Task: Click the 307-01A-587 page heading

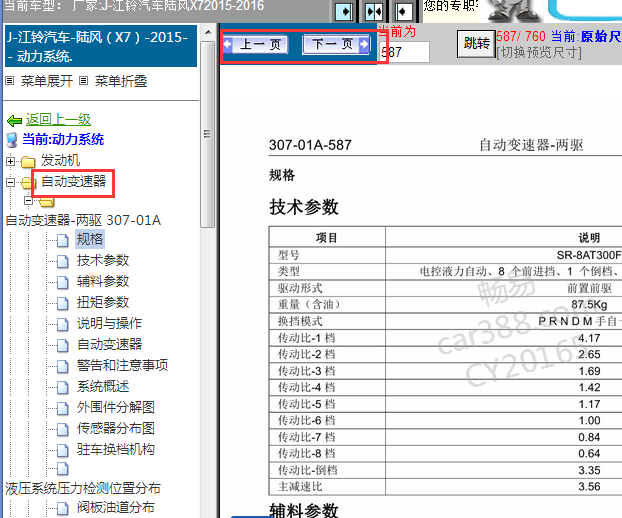Action: (x=310, y=145)
